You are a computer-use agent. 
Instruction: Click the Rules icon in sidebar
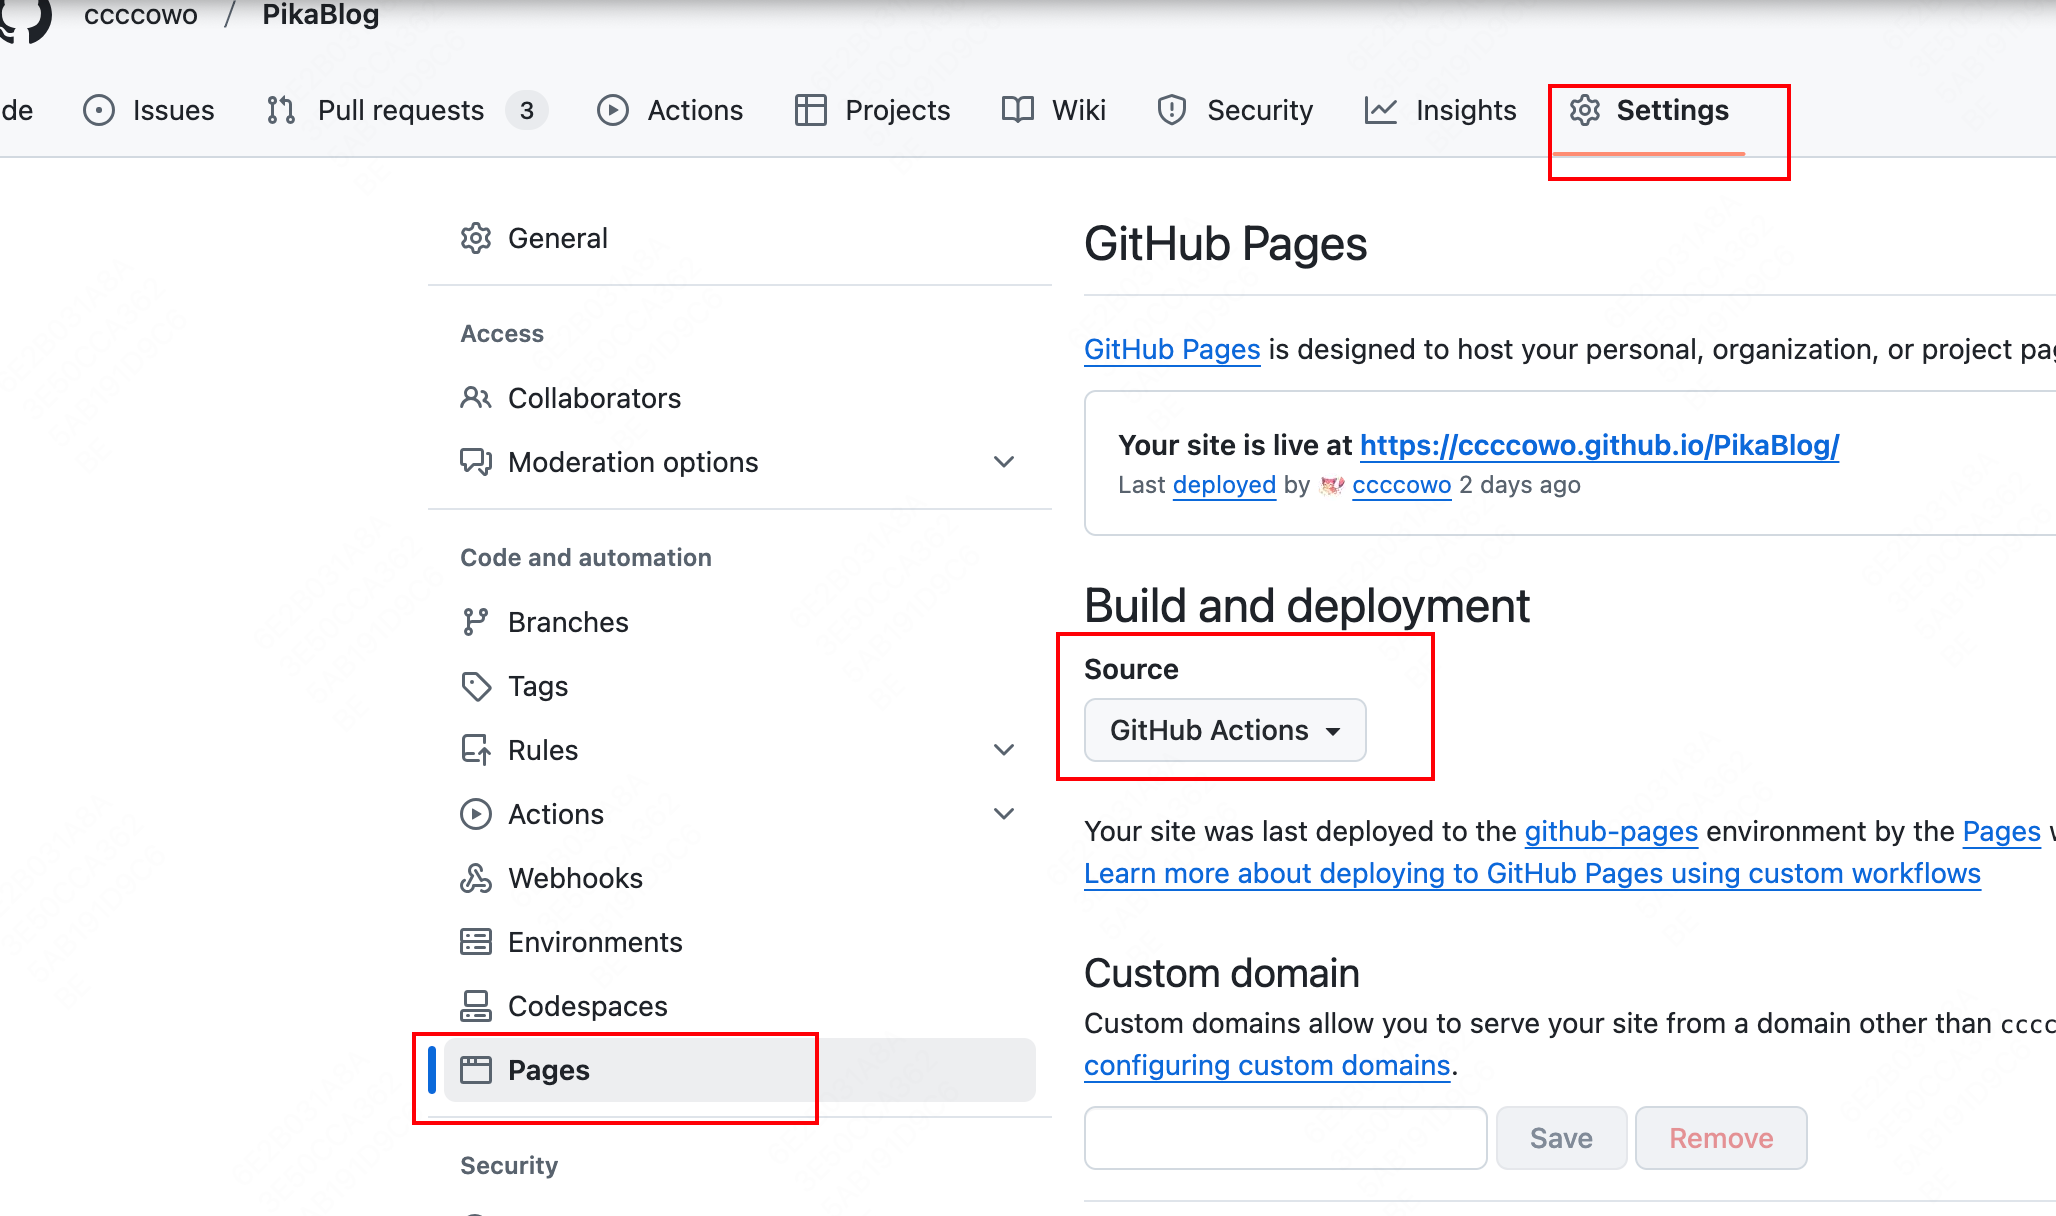[x=476, y=750]
